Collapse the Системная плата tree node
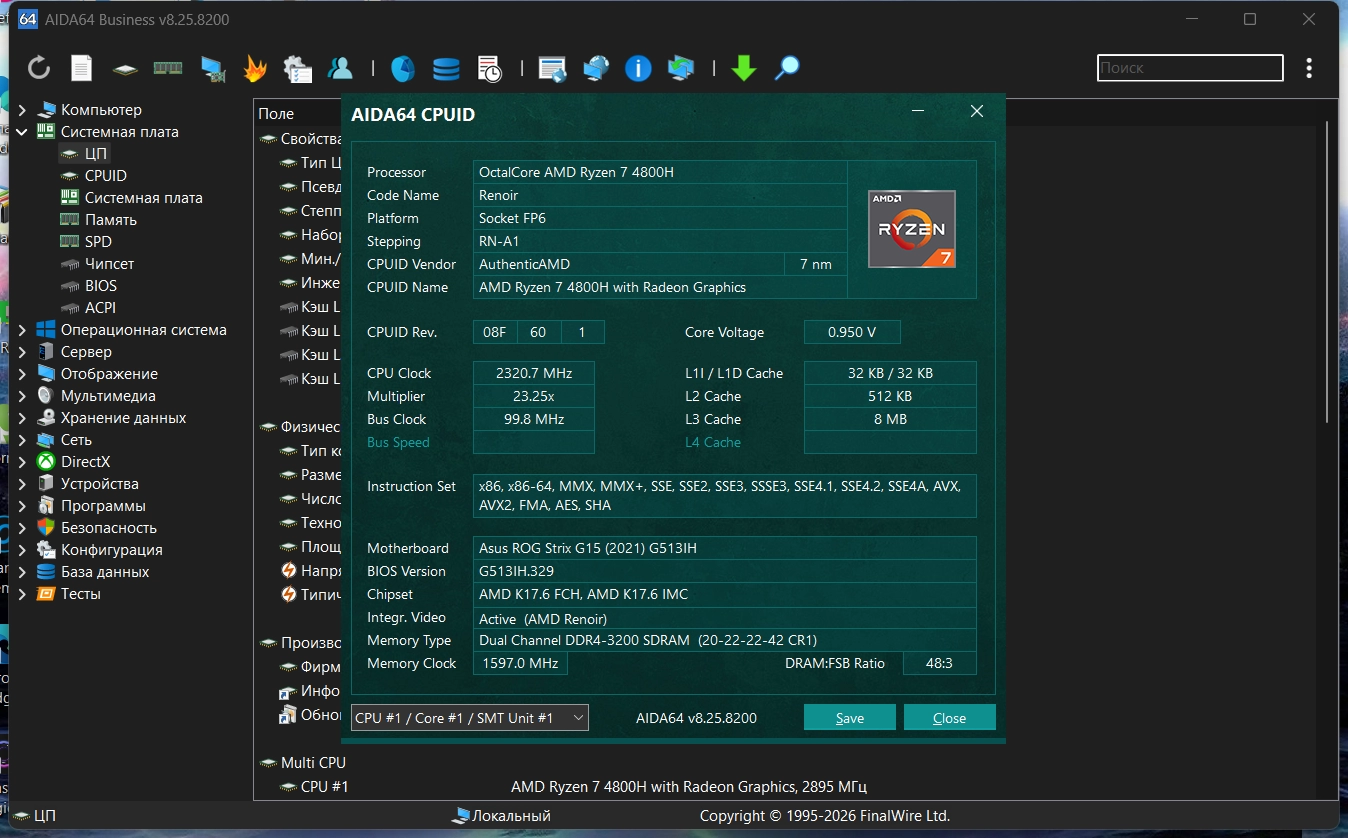The height and width of the screenshot is (838, 1348). (x=22, y=132)
